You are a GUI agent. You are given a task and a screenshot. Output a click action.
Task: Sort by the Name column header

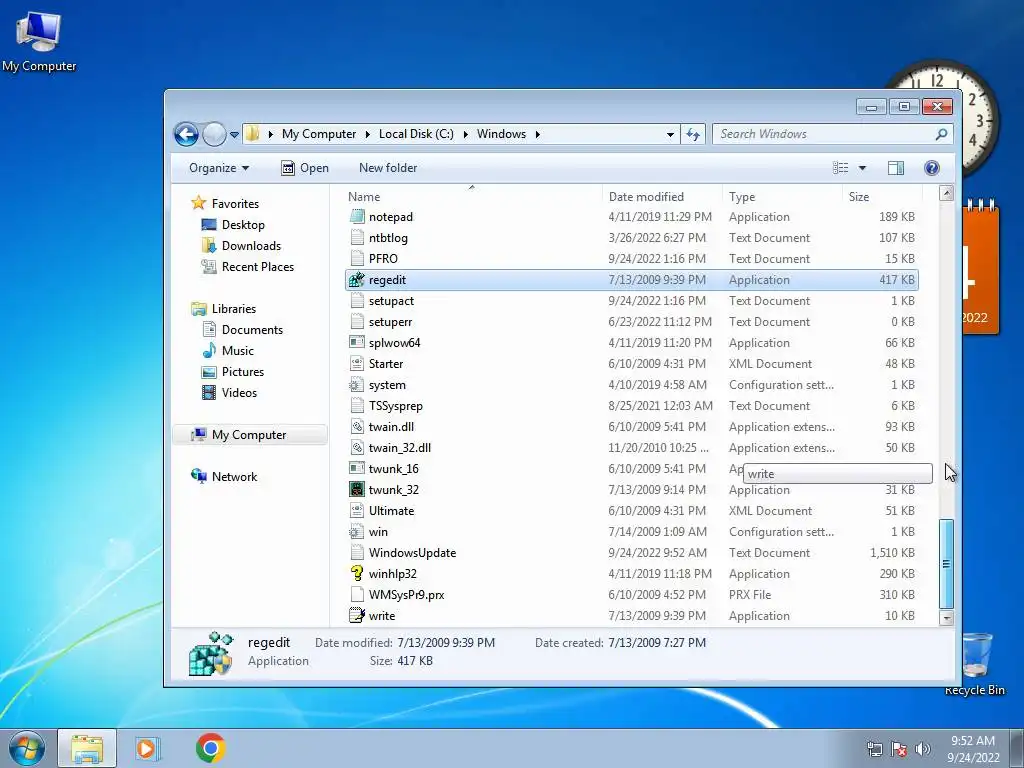(472, 197)
